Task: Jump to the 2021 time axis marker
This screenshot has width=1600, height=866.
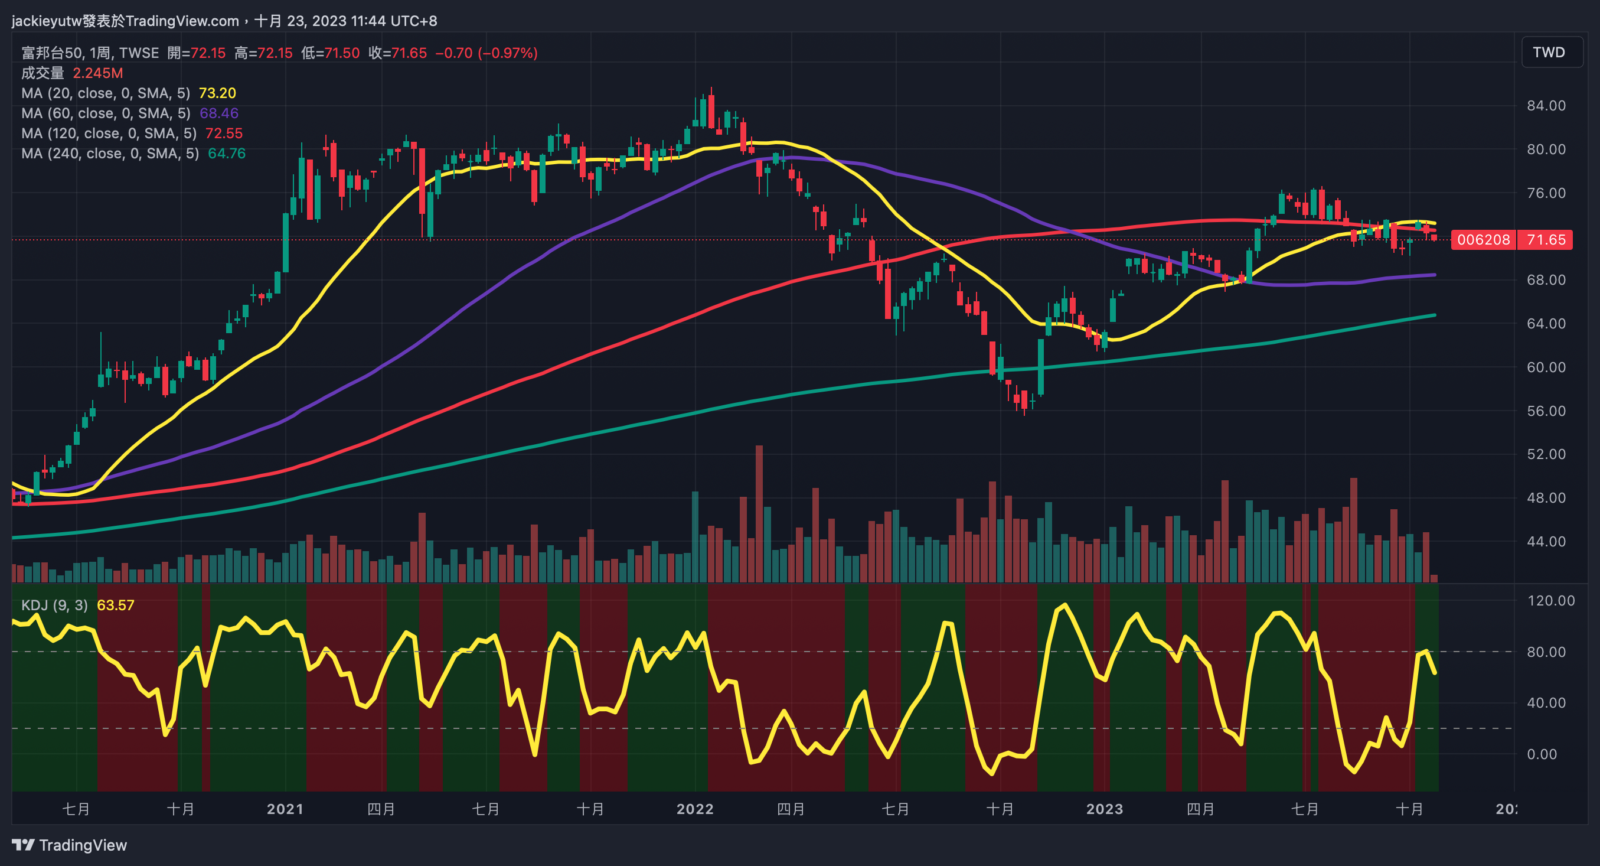Action: click(285, 809)
